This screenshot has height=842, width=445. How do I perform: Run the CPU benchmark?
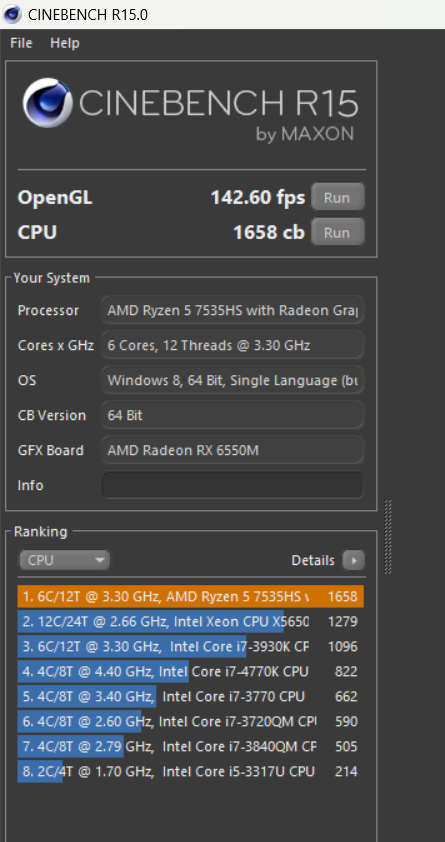click(337, 233)
